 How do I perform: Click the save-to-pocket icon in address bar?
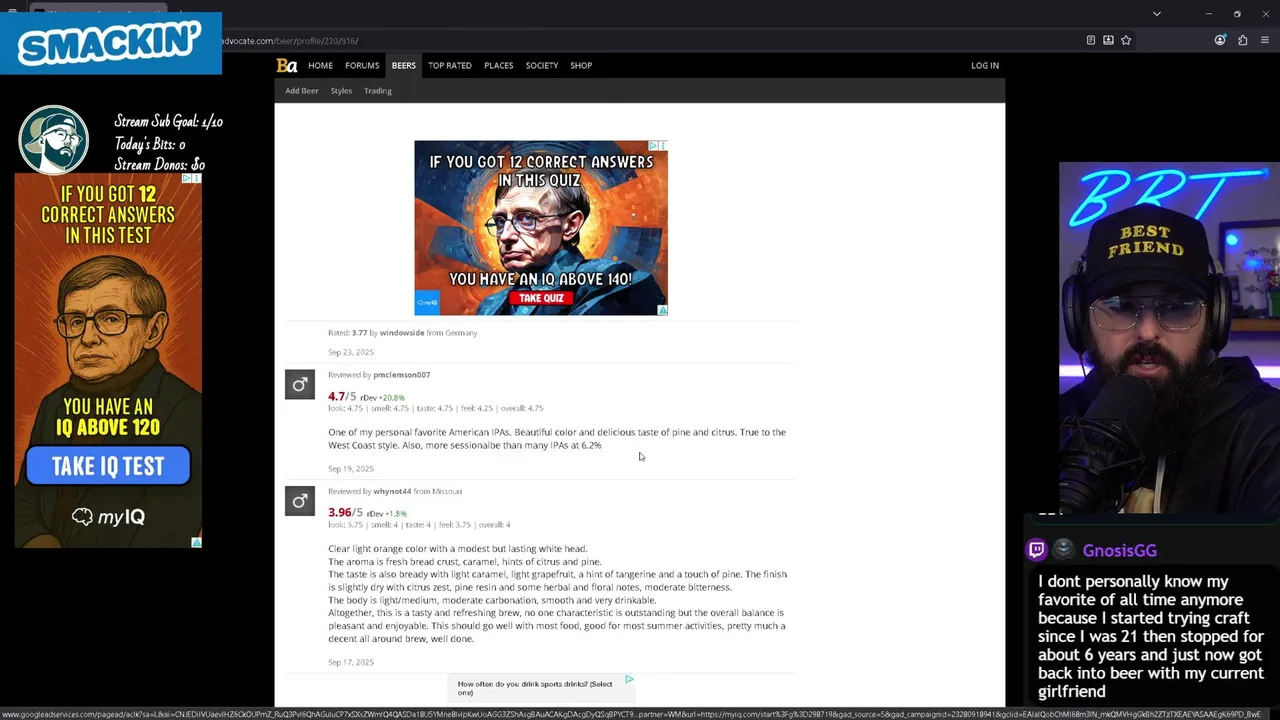[1108, 40]
